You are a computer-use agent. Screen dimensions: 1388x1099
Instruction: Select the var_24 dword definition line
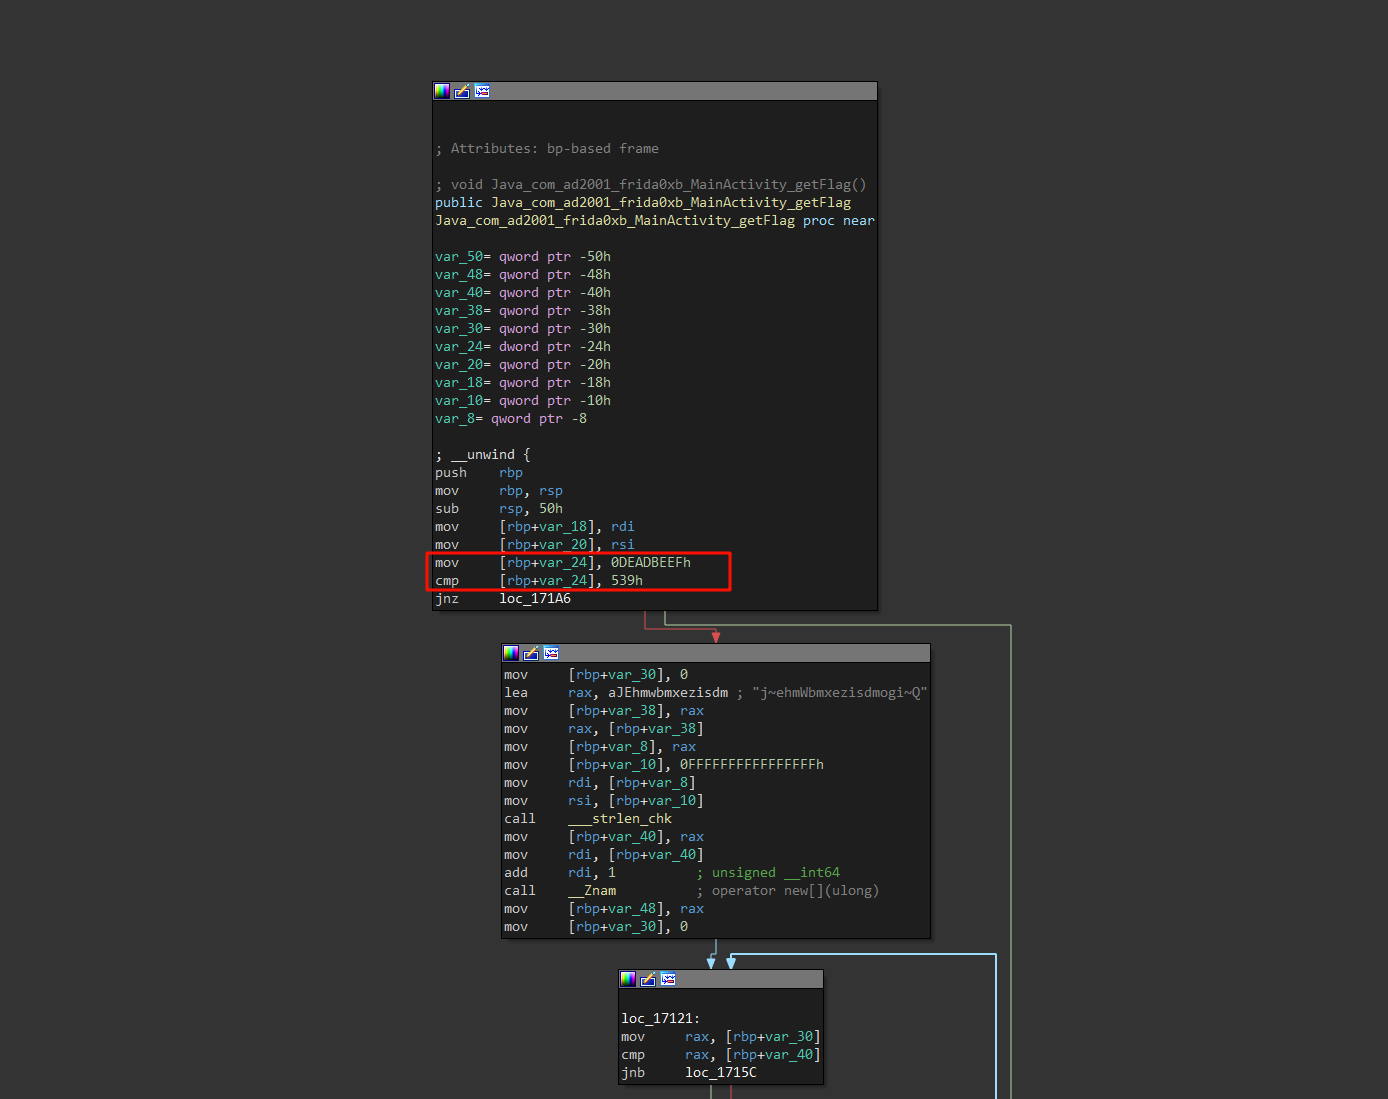[x=522, y=347]
